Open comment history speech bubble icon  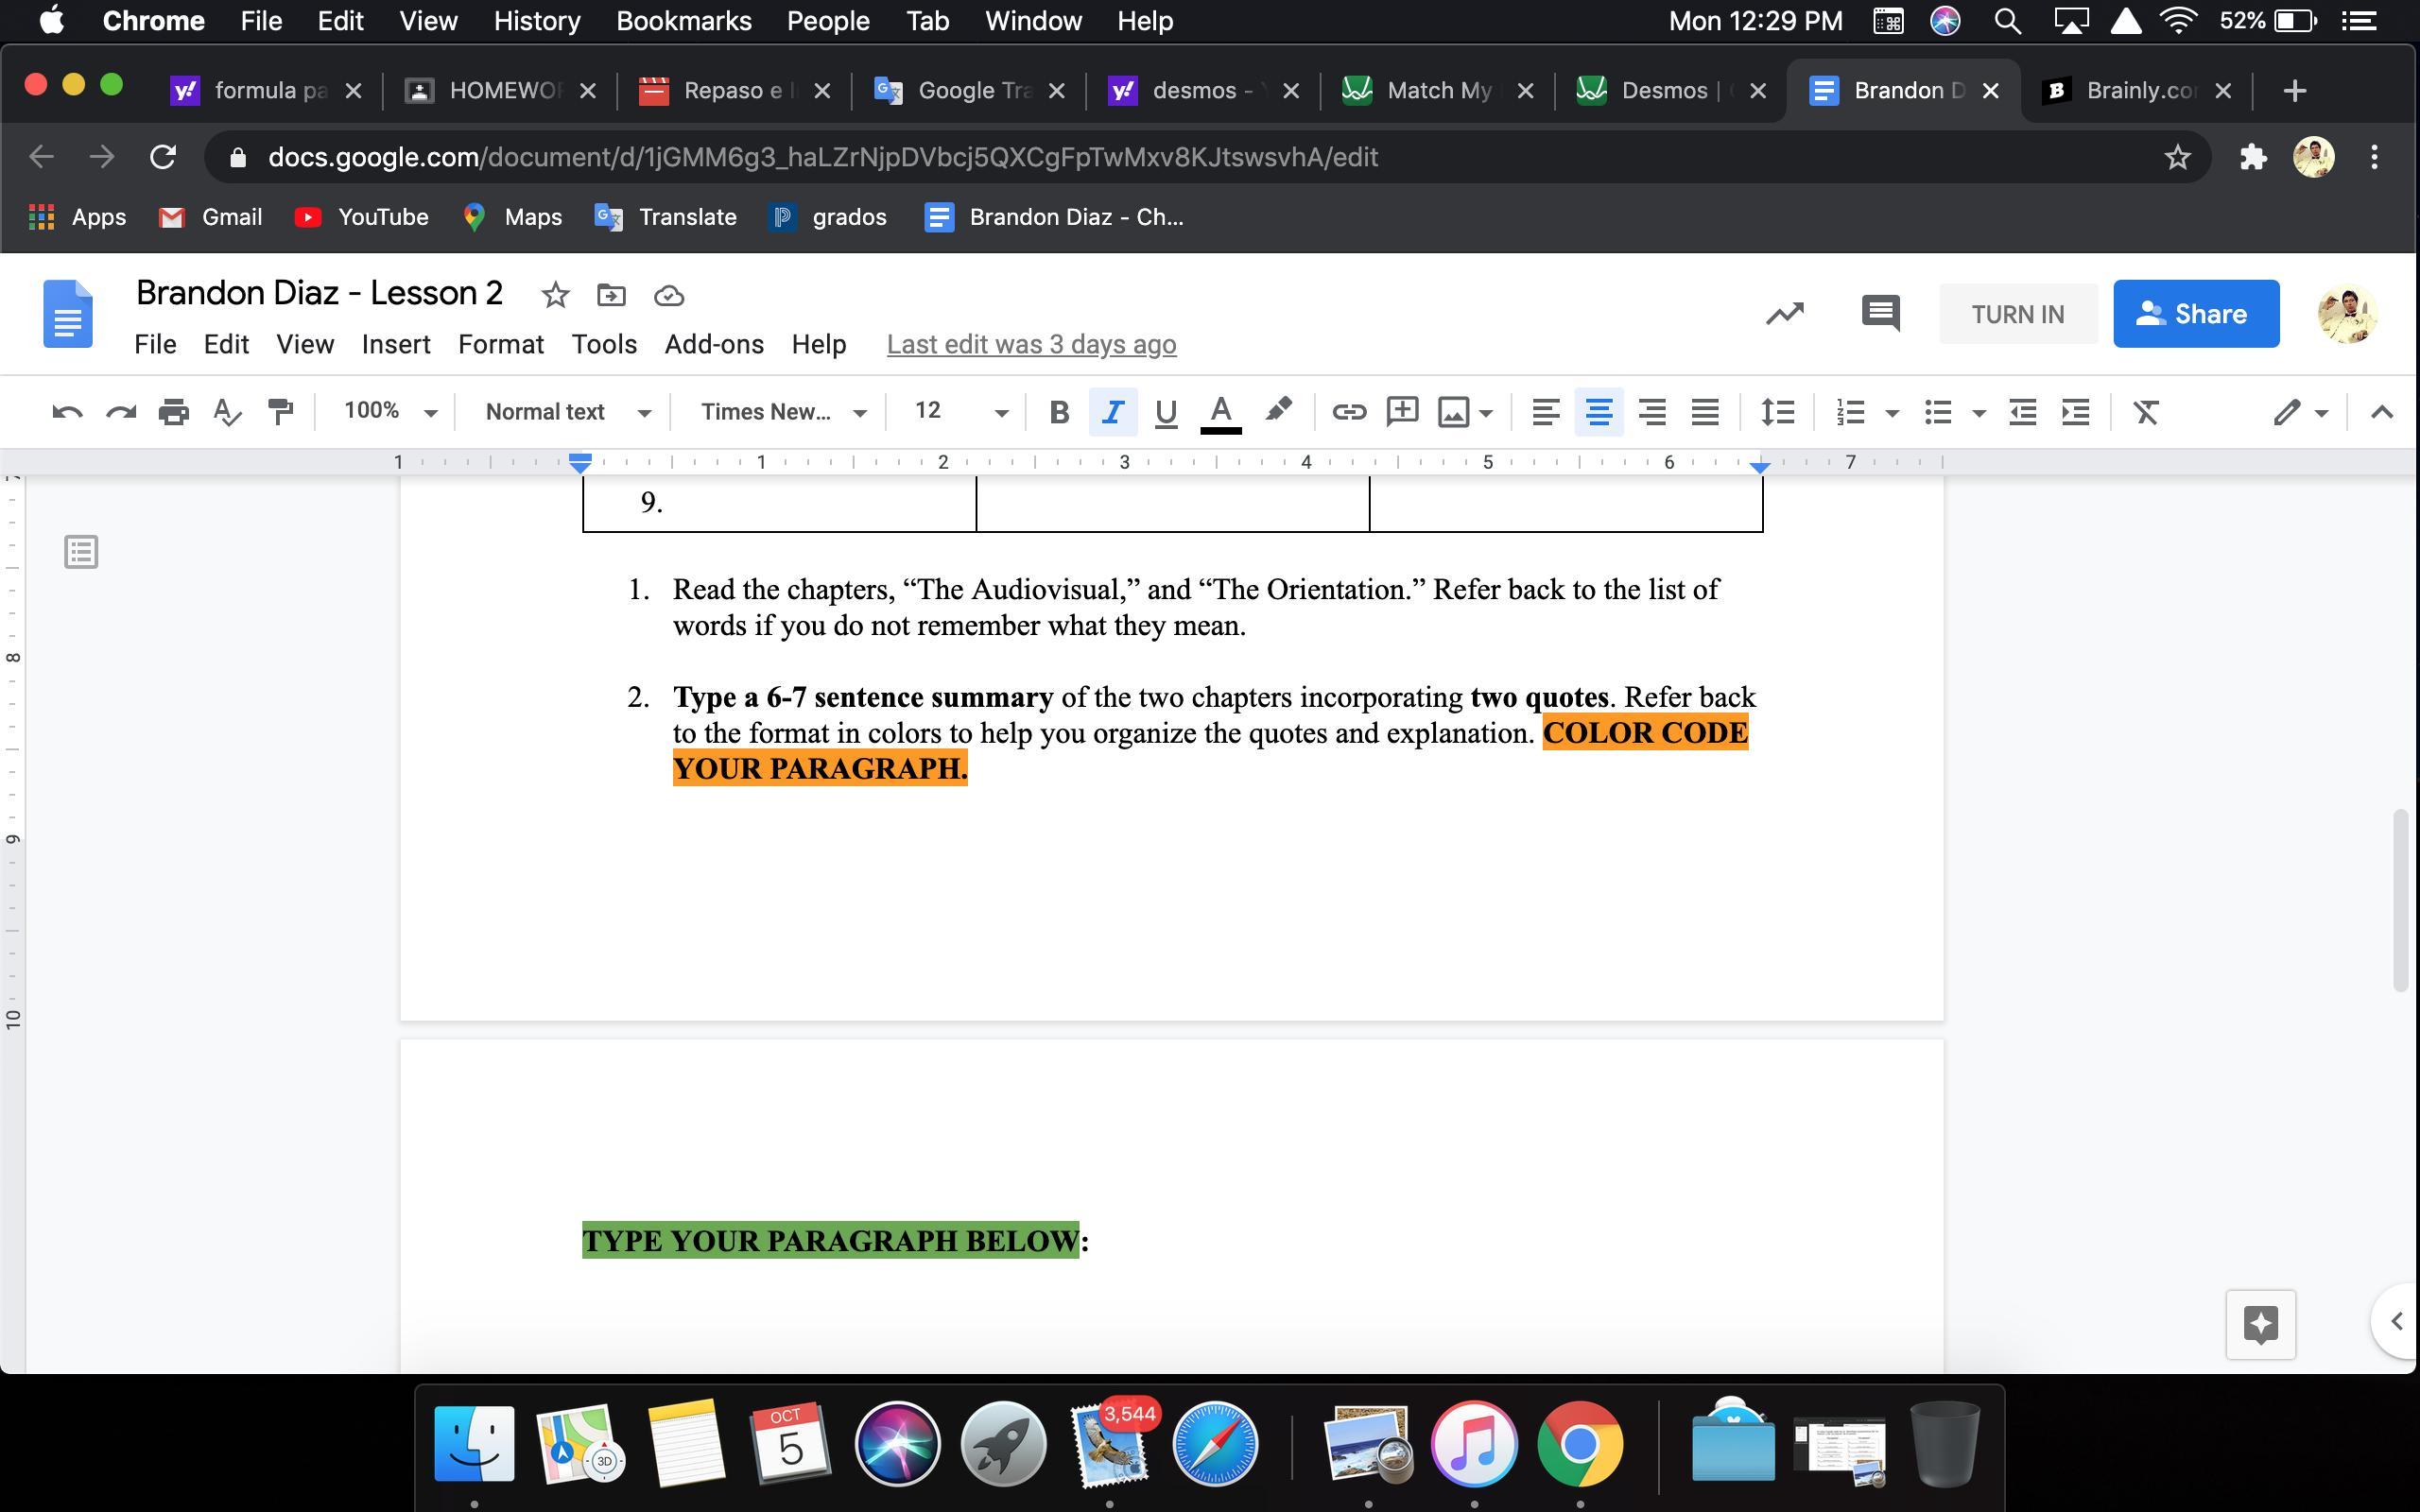click(1880, 314)
